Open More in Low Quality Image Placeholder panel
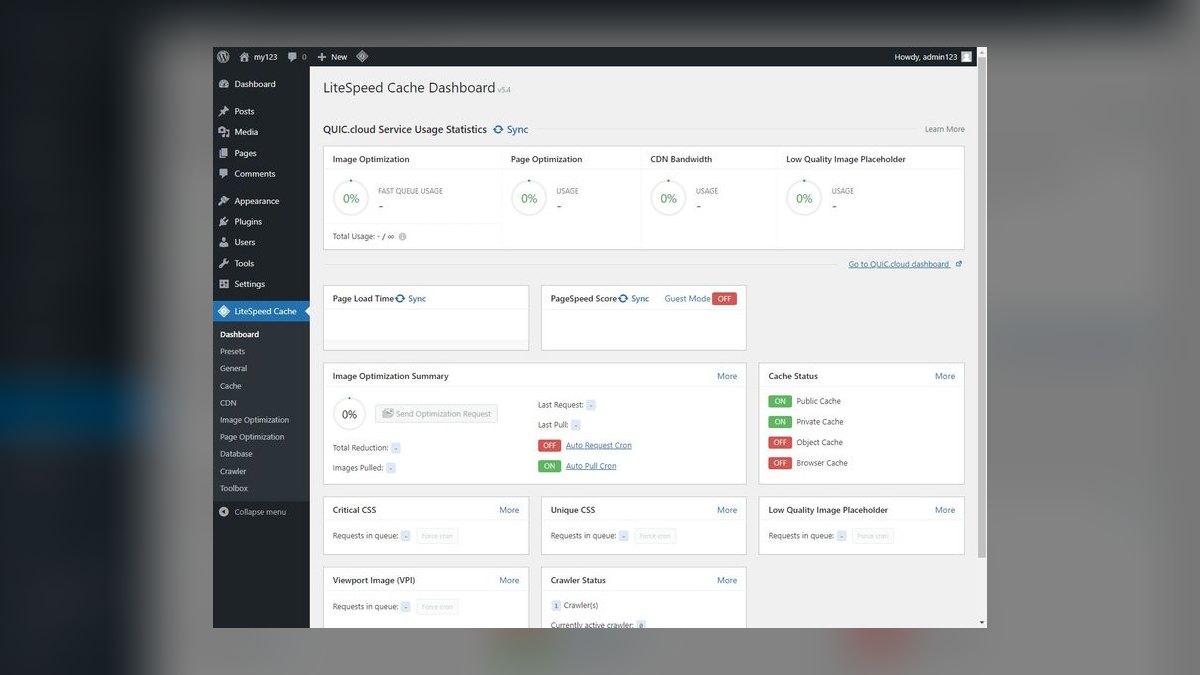This screenshot has height=675, width=1200. pyautogui.click(x=945, y=510)
